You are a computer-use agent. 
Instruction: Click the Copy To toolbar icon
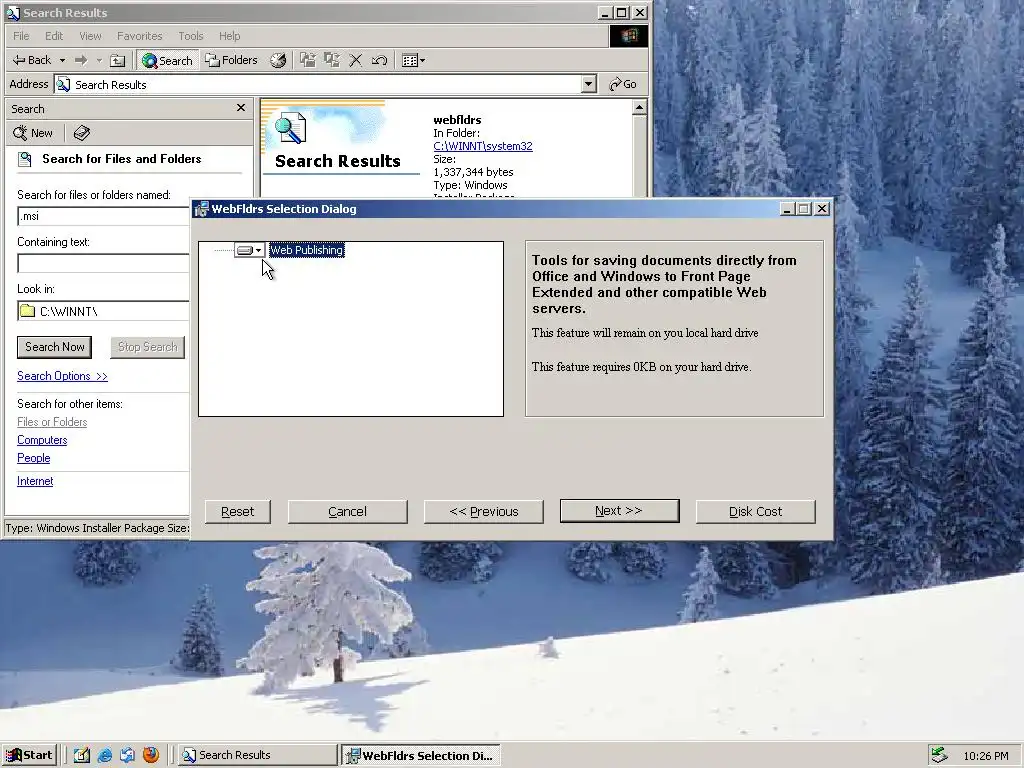[332, 60]
